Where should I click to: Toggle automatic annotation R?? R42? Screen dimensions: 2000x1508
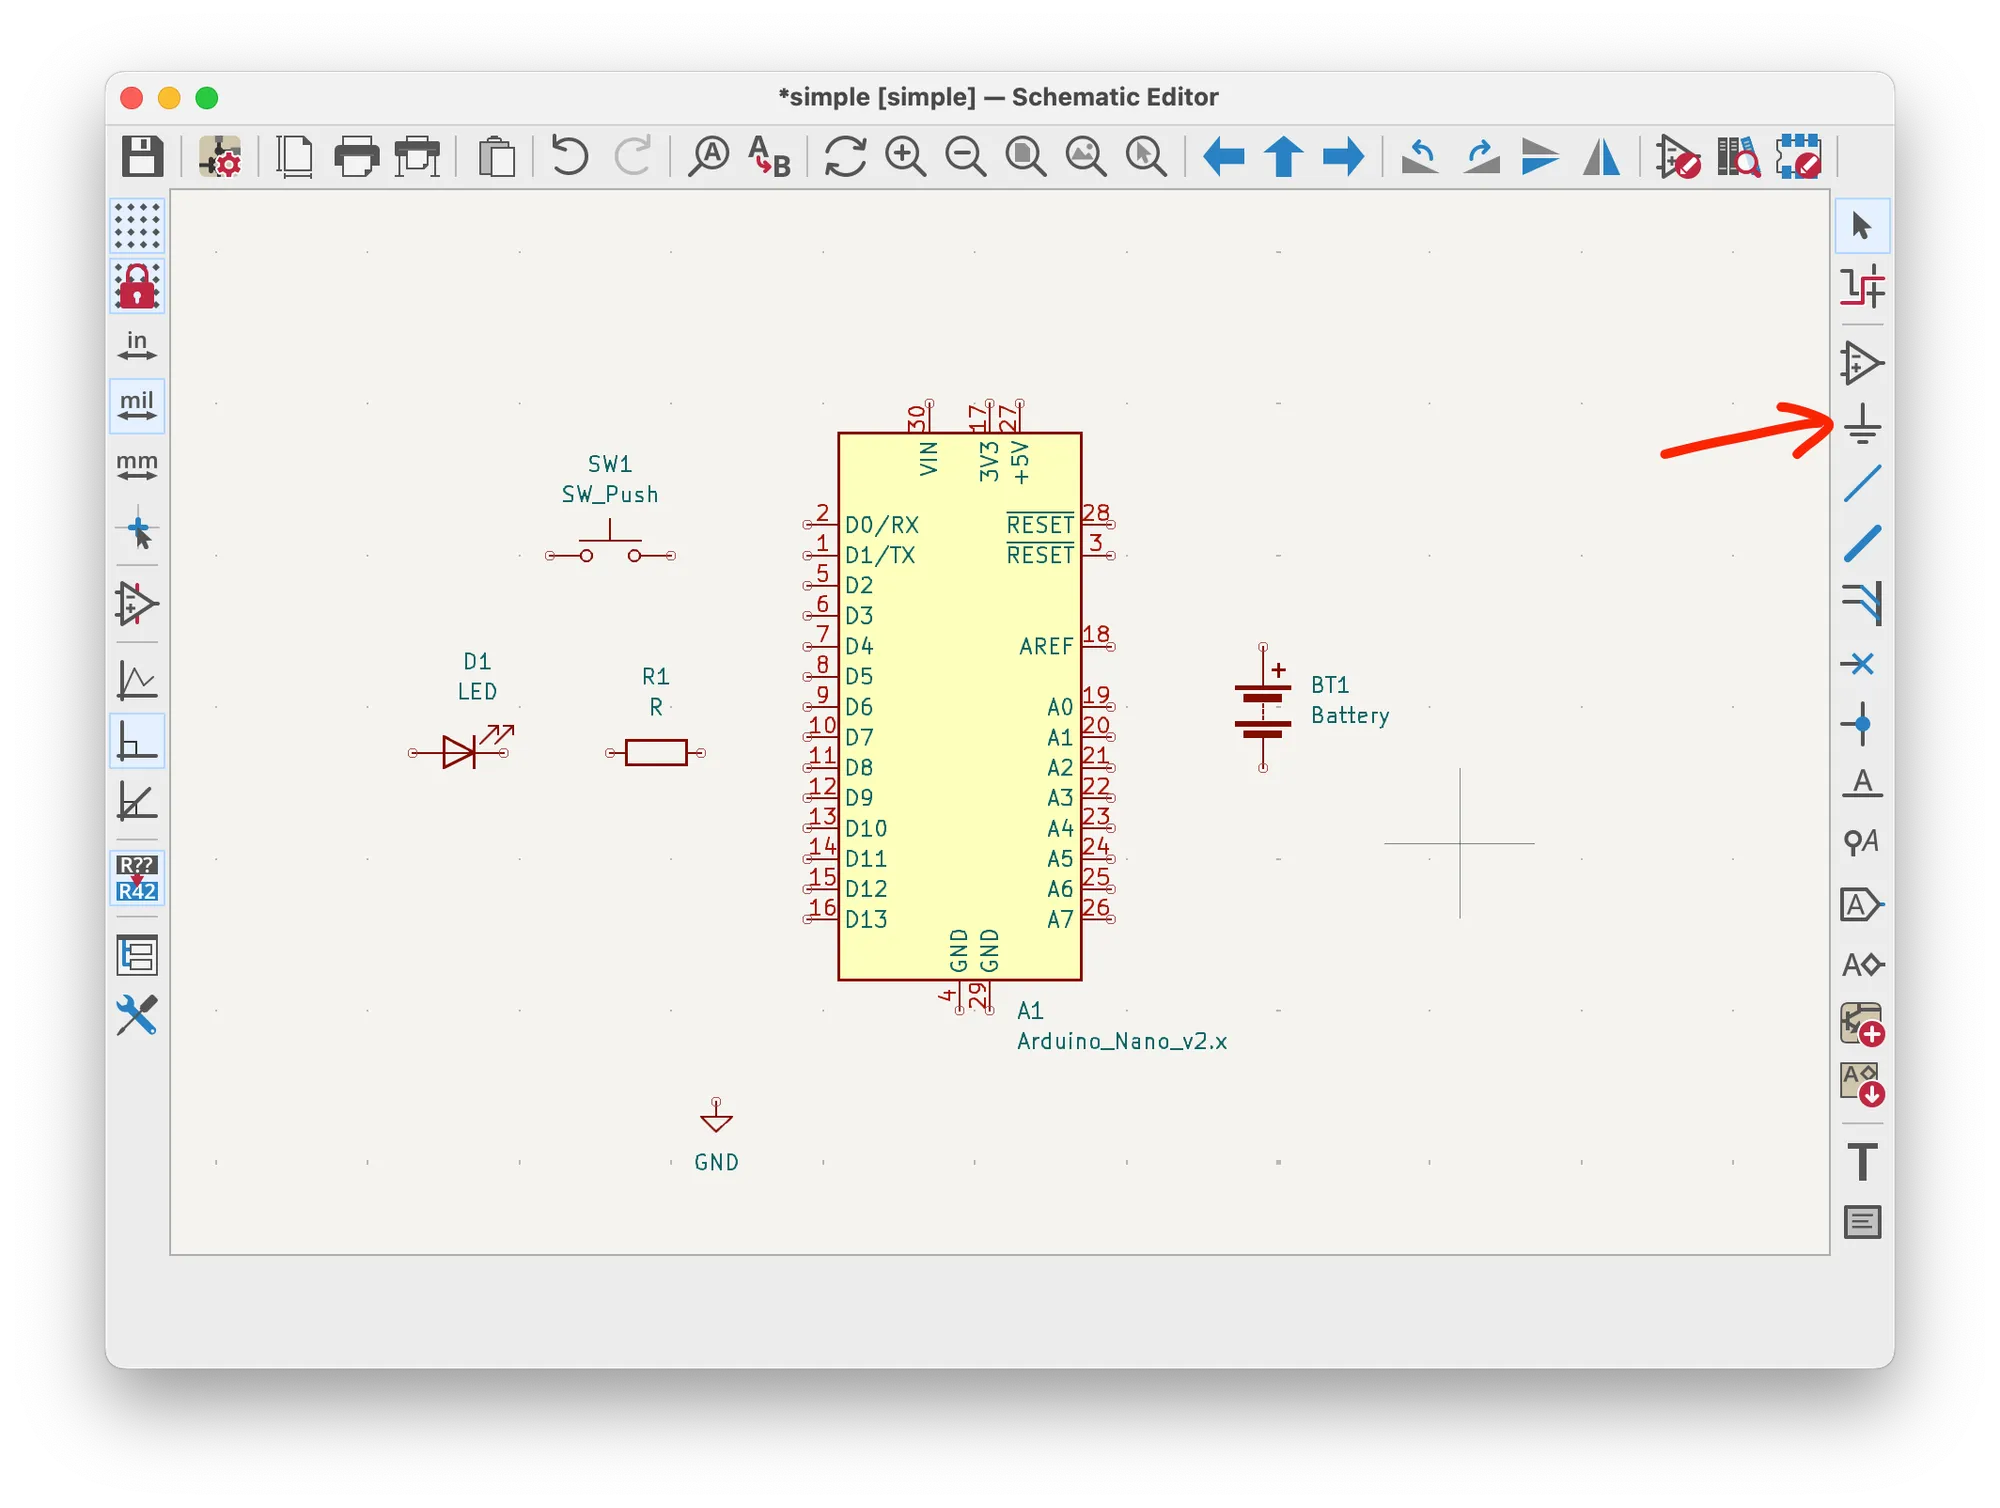tap(137, 878)
